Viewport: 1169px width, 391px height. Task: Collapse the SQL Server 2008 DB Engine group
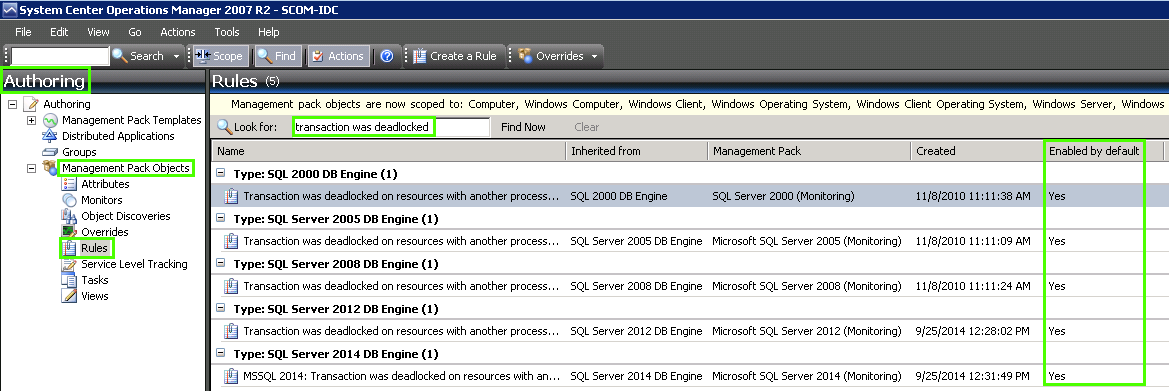pyautogui.click(x=221, y=263)
